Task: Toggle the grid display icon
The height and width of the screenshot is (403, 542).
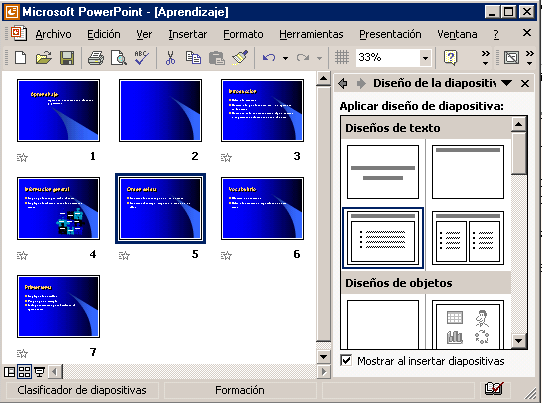Action: tap(342, 57)
